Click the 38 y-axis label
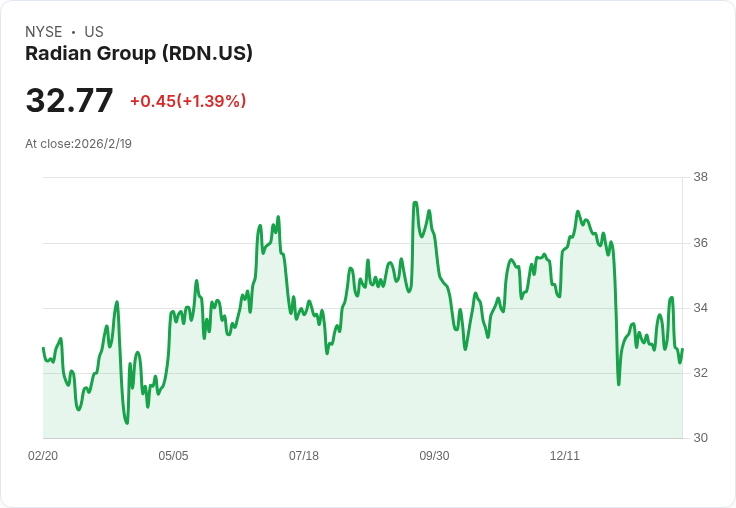 700,177
